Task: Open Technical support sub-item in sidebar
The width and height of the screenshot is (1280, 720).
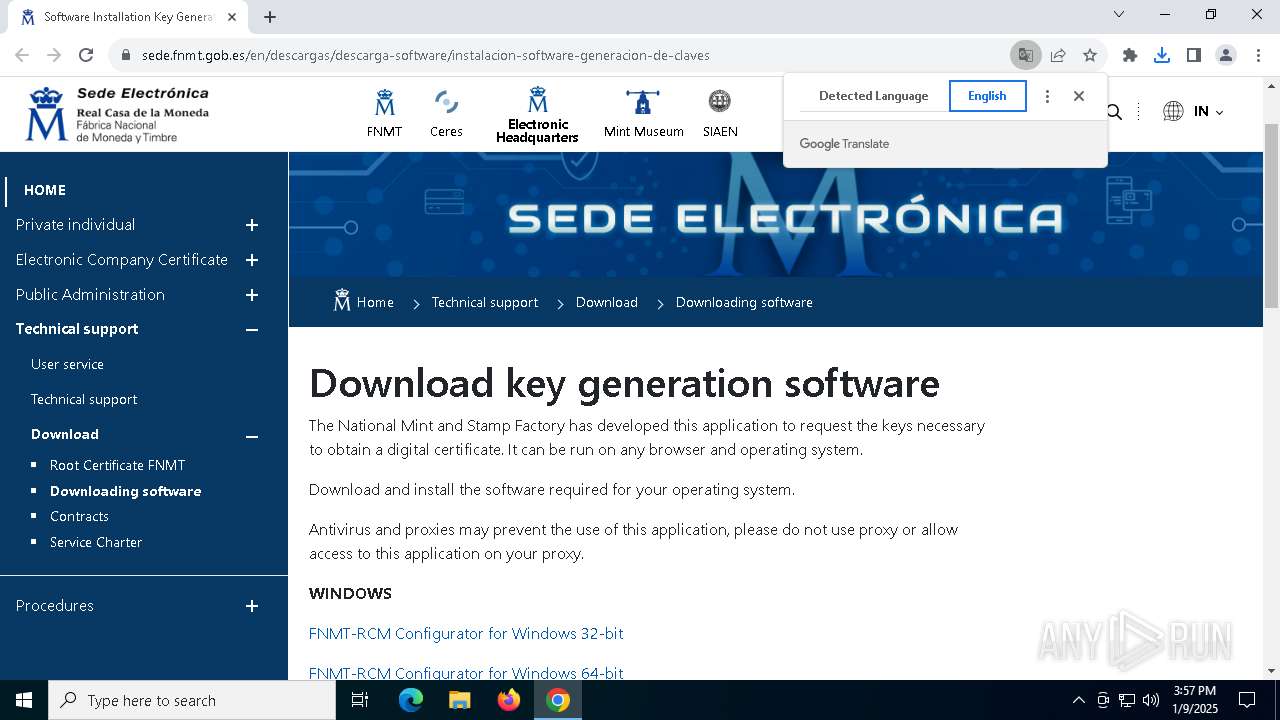Action: 84,399
